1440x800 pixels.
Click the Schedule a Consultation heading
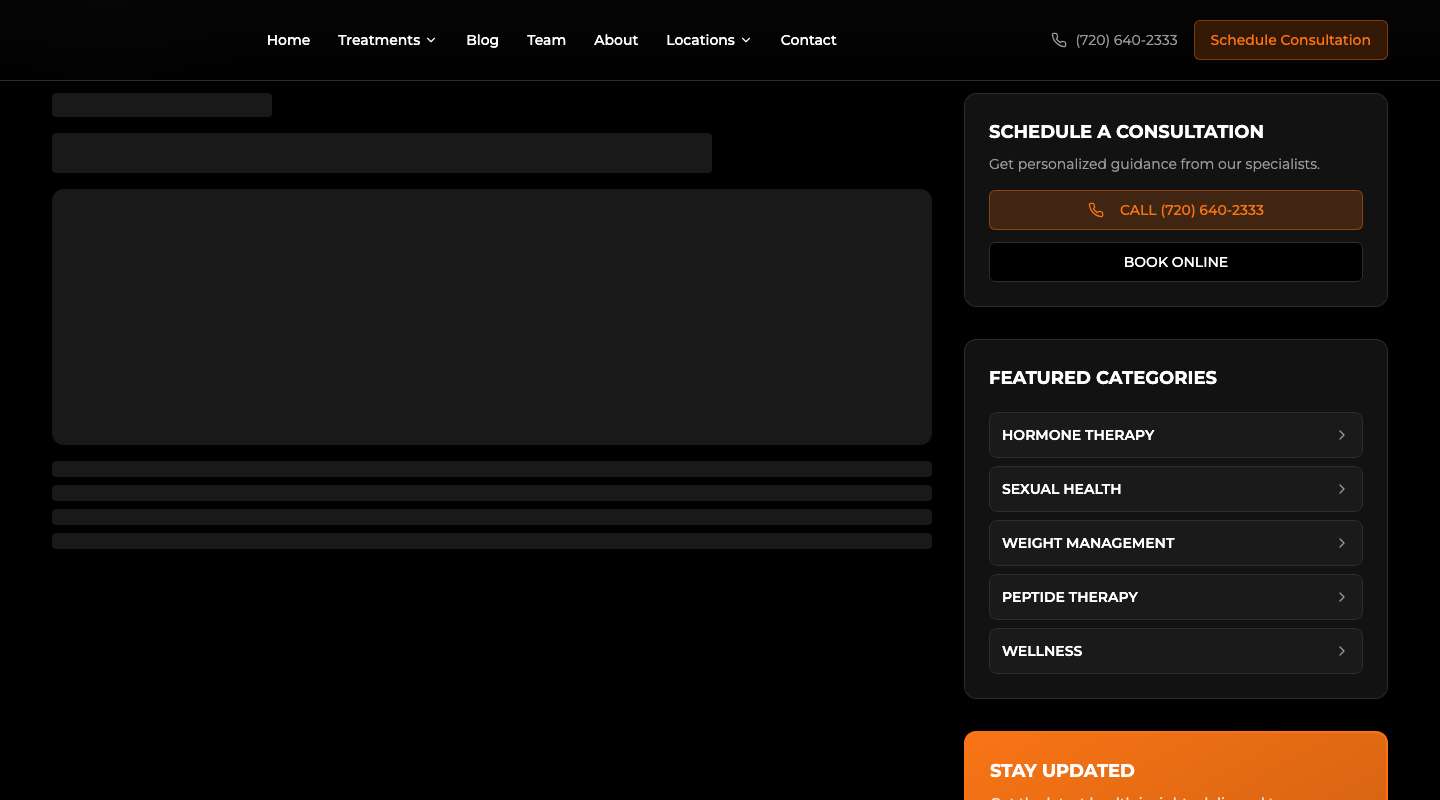[x=1126, y=132]
